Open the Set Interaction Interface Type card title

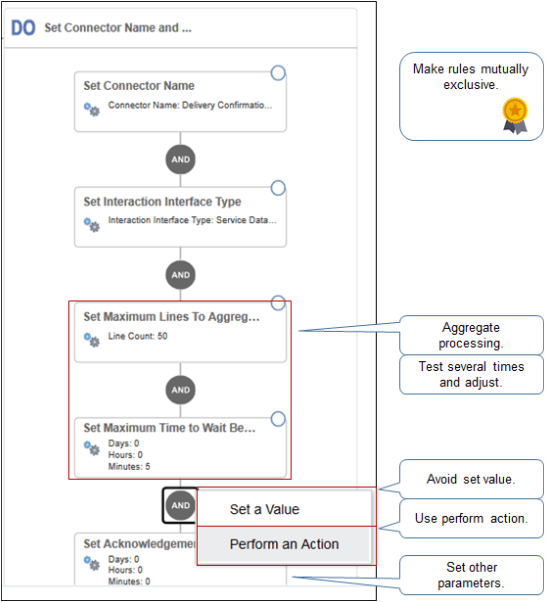tap(162, 202)
